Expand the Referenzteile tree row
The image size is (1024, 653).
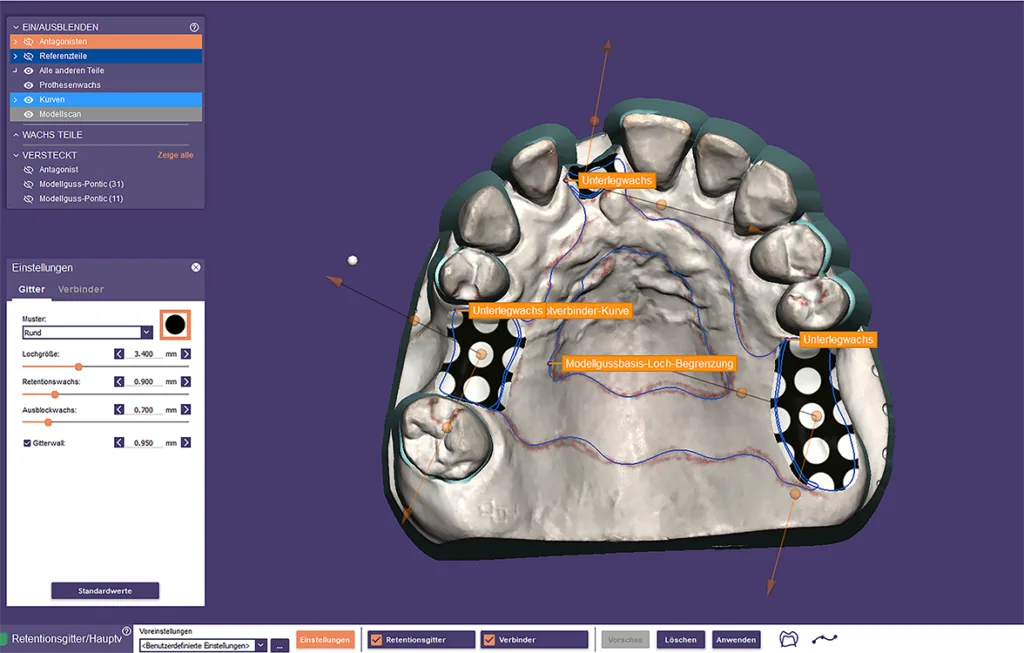[x=15, y=56]
